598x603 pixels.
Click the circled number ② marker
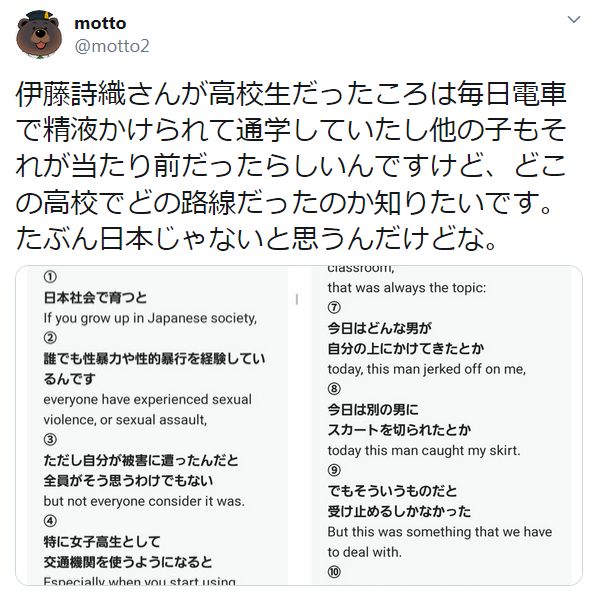coord(50,338)
